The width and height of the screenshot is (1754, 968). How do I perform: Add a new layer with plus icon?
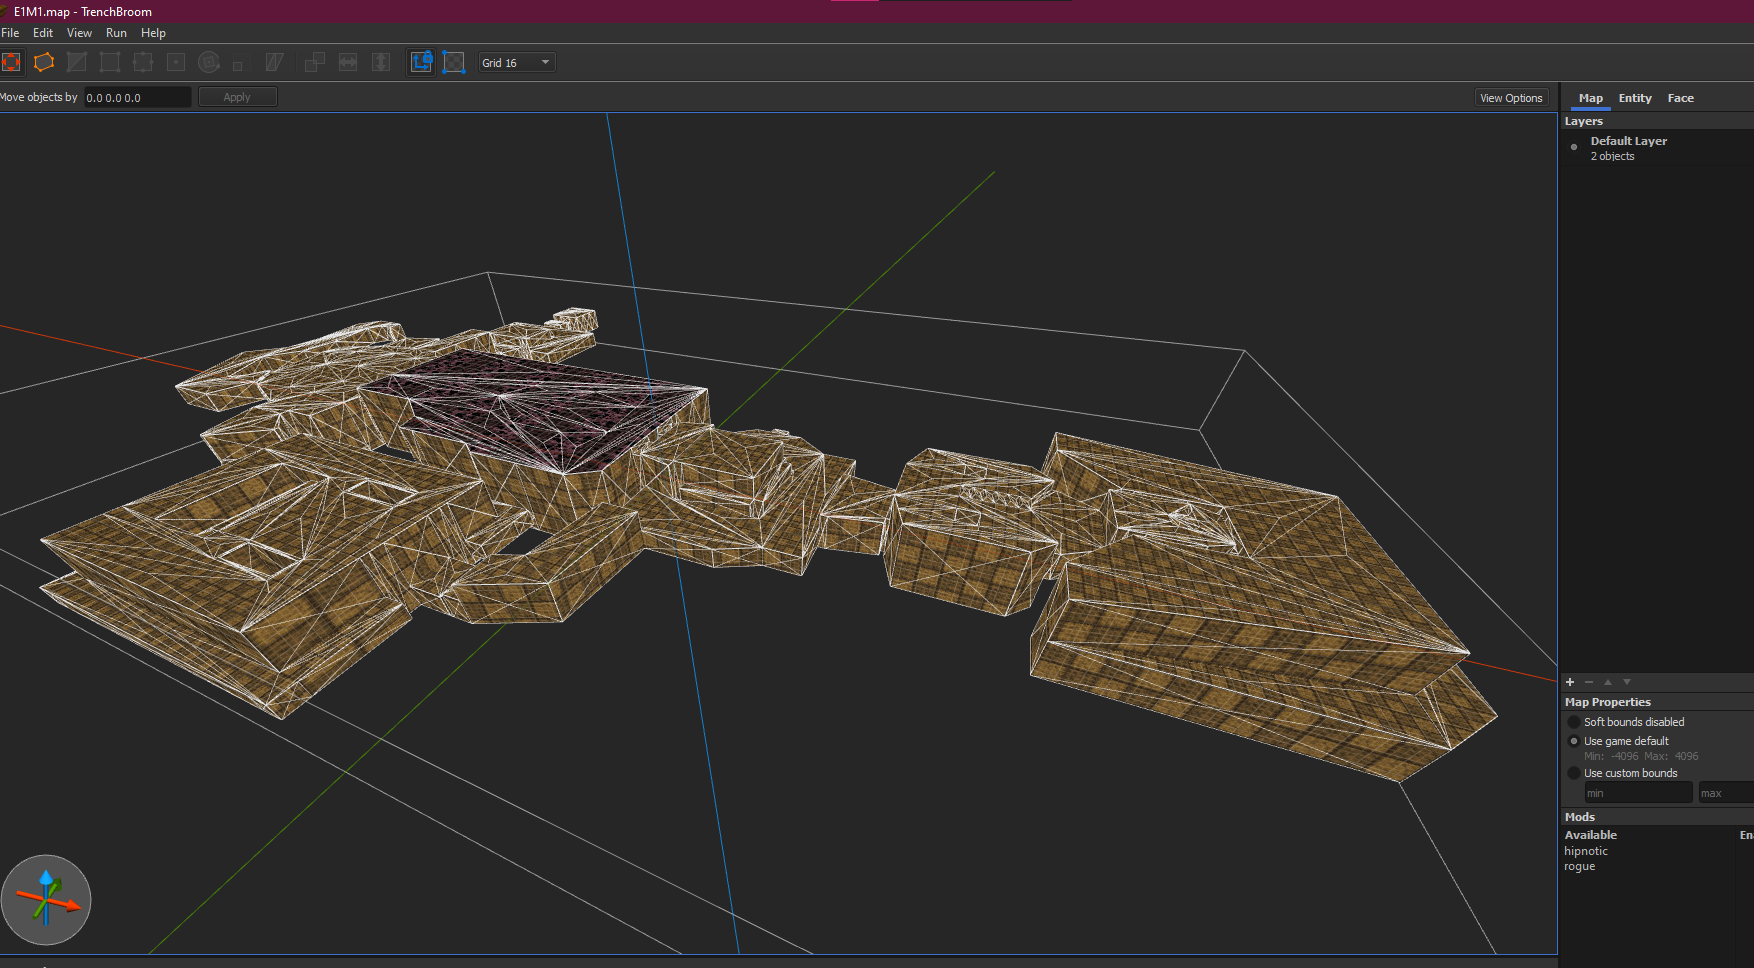tap(1570, 682)
